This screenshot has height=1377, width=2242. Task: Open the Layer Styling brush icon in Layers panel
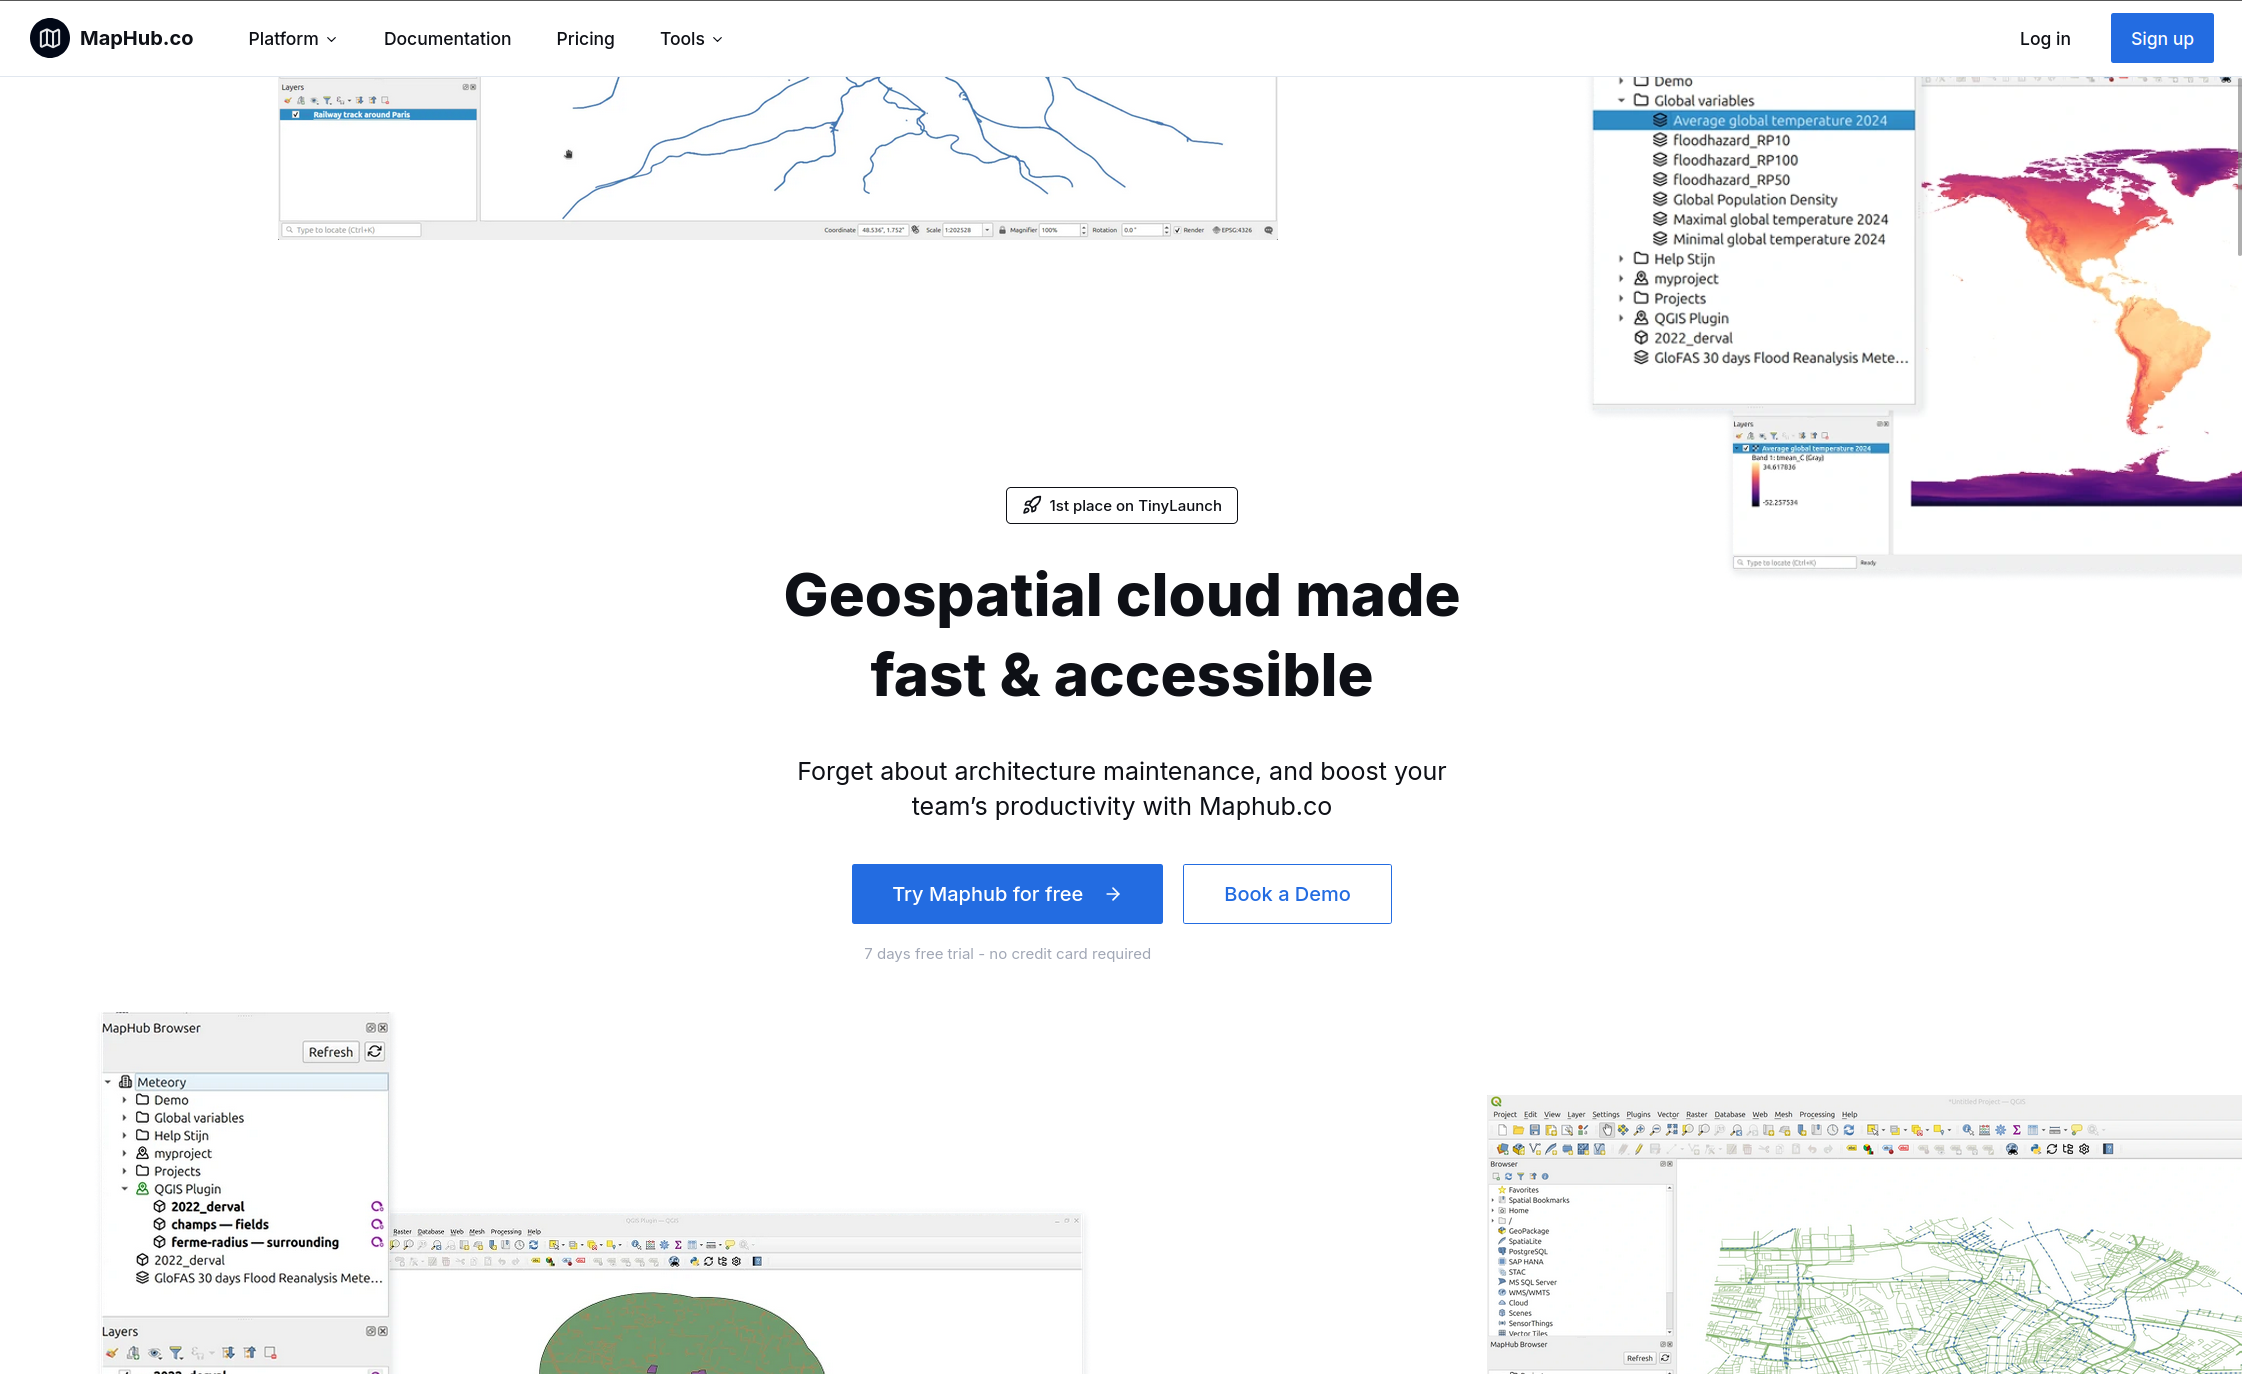112,1352
